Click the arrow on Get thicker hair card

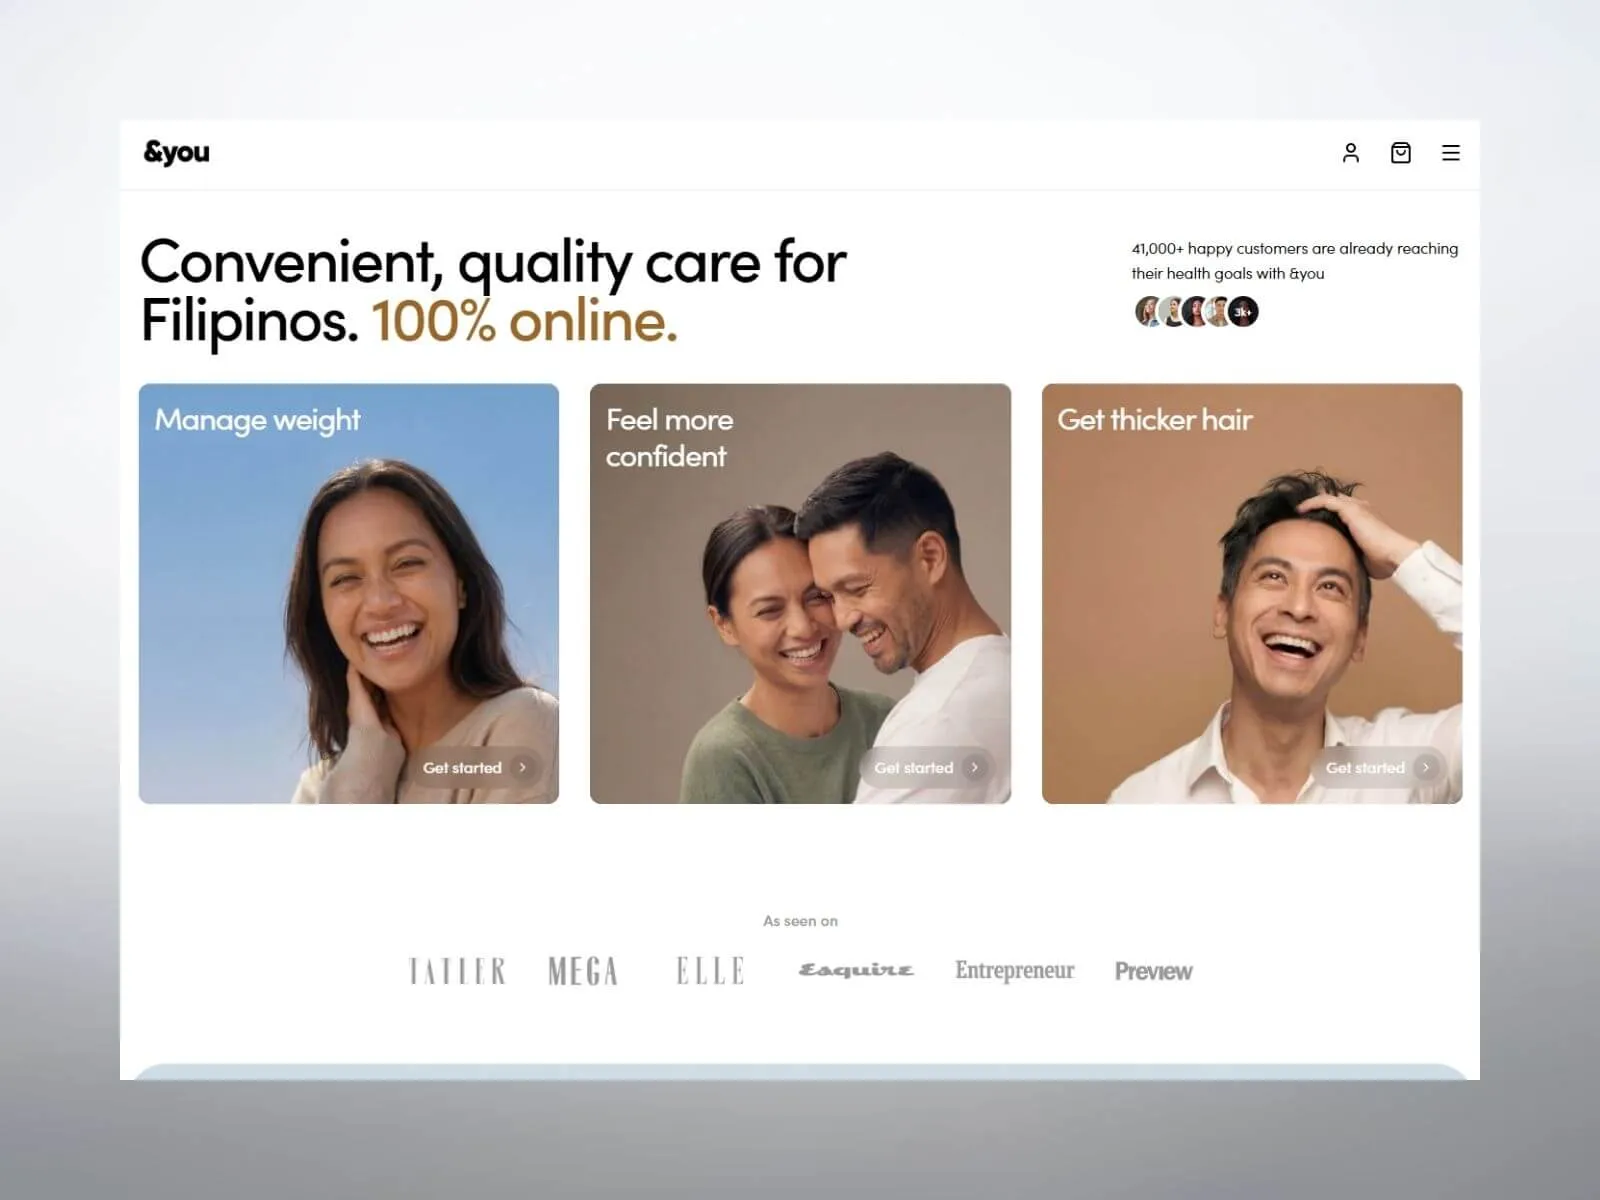tap(1425, 768)
